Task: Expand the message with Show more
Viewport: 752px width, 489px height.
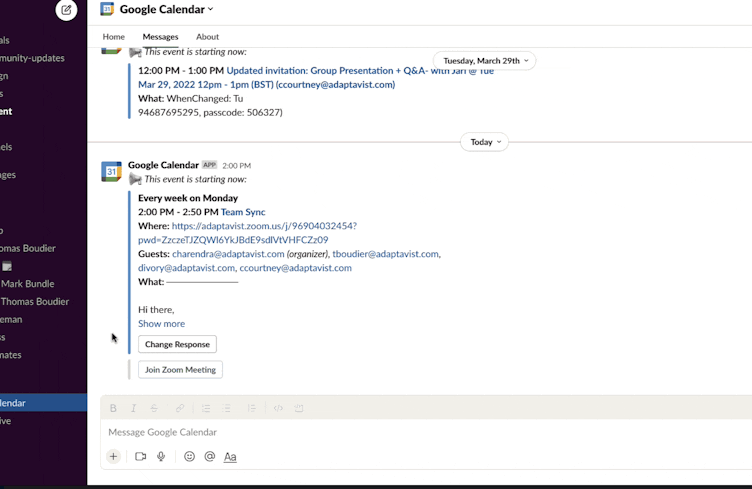Action: coord(162,324)
